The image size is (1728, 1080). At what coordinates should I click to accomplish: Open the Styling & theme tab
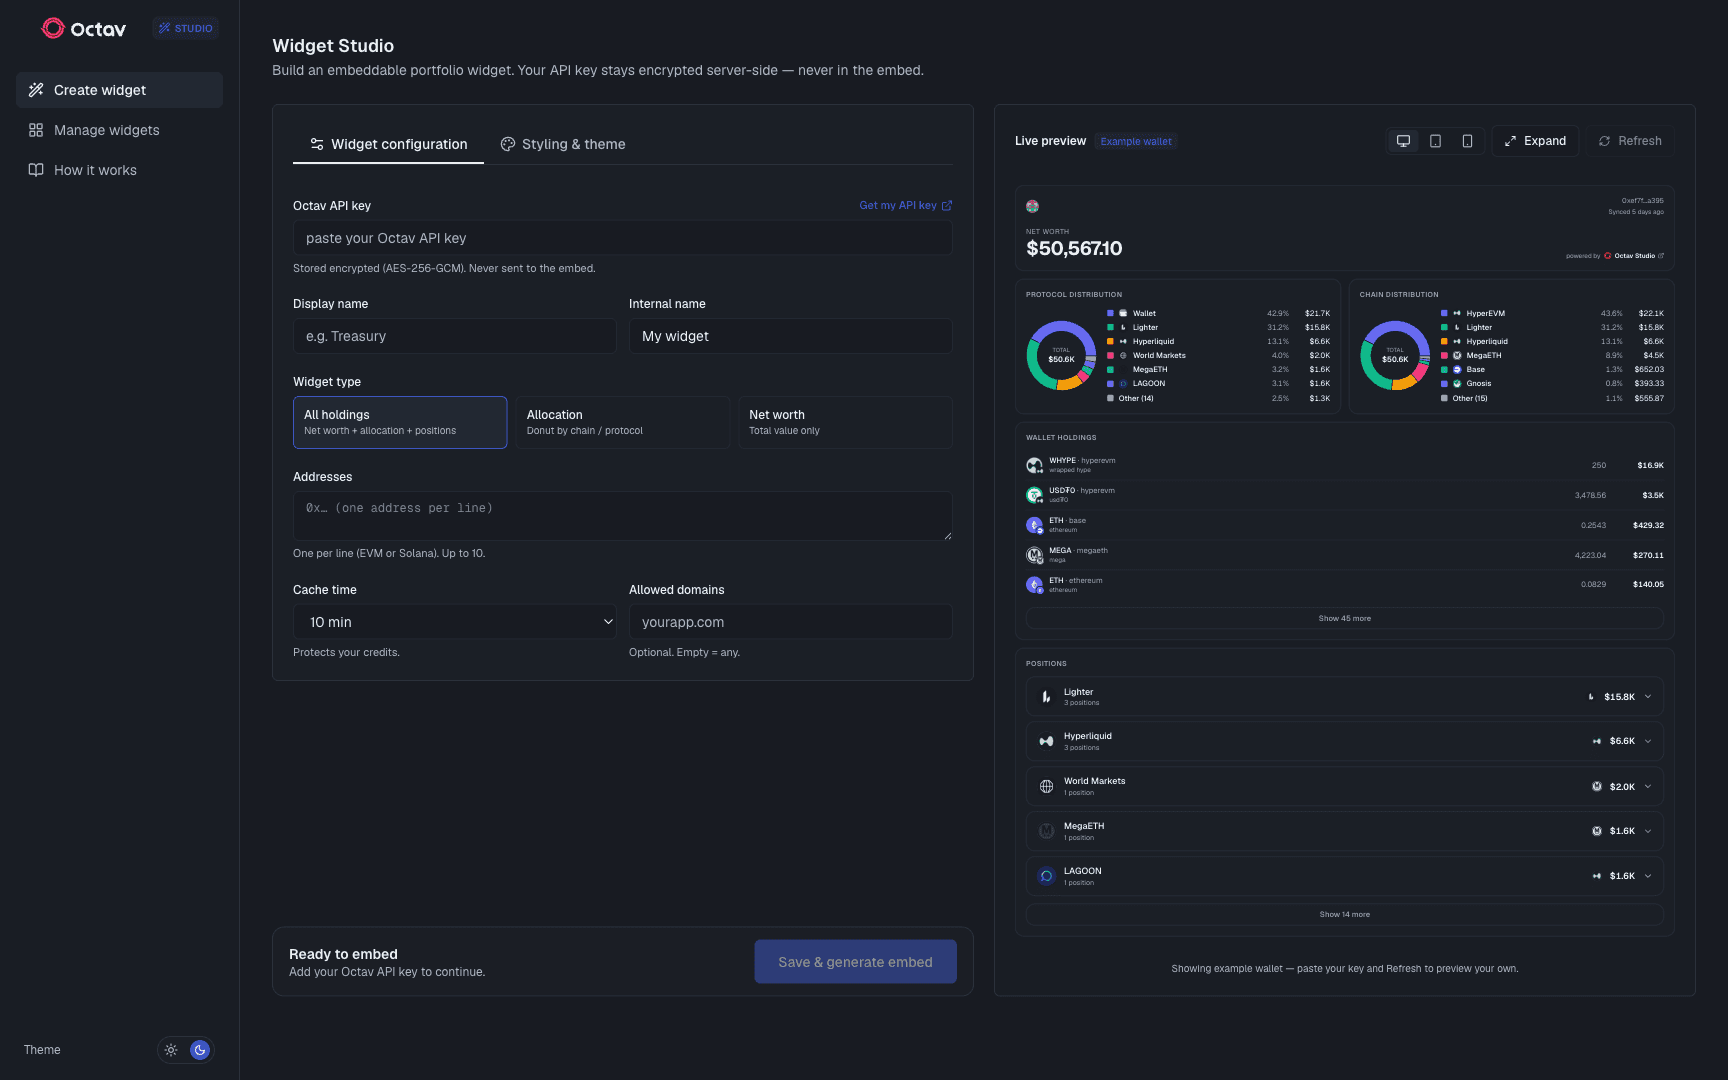point(563,144)
